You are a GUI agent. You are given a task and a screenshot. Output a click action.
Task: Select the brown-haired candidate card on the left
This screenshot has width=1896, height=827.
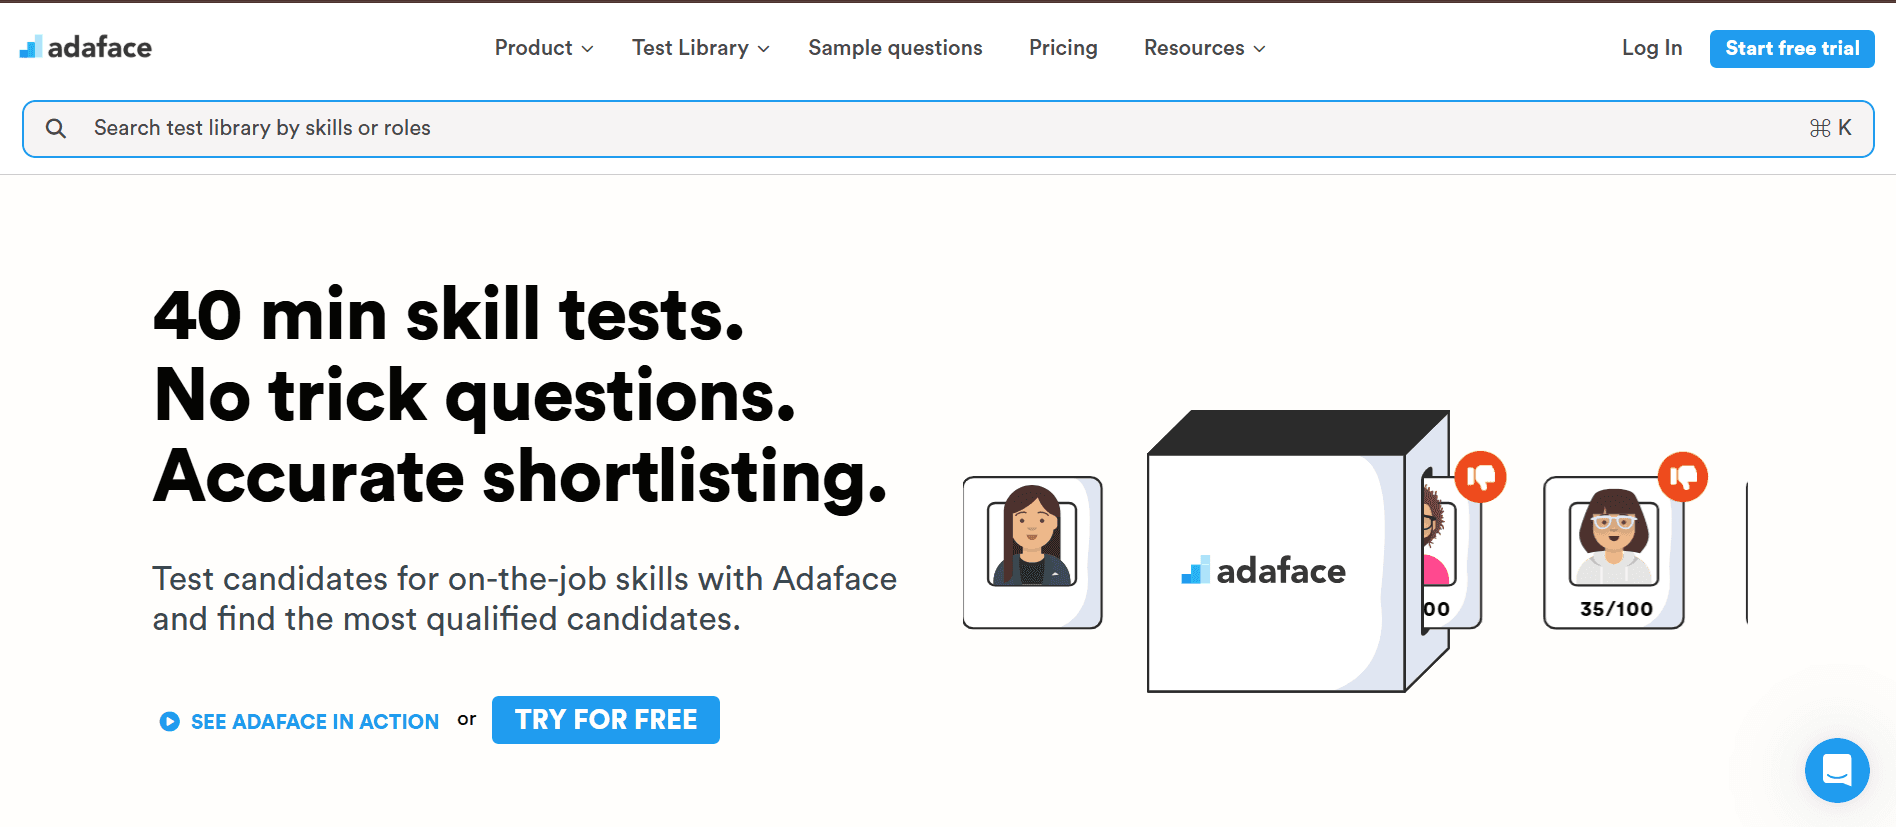pyautogui.click(x=1032, y=552)
